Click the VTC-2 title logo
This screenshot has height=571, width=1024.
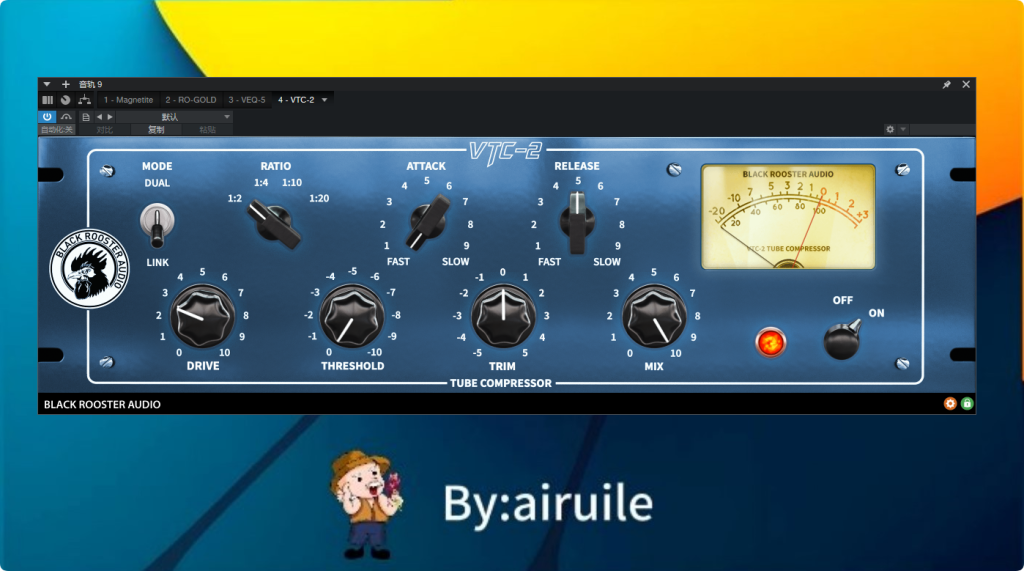[x=505, y=152]
